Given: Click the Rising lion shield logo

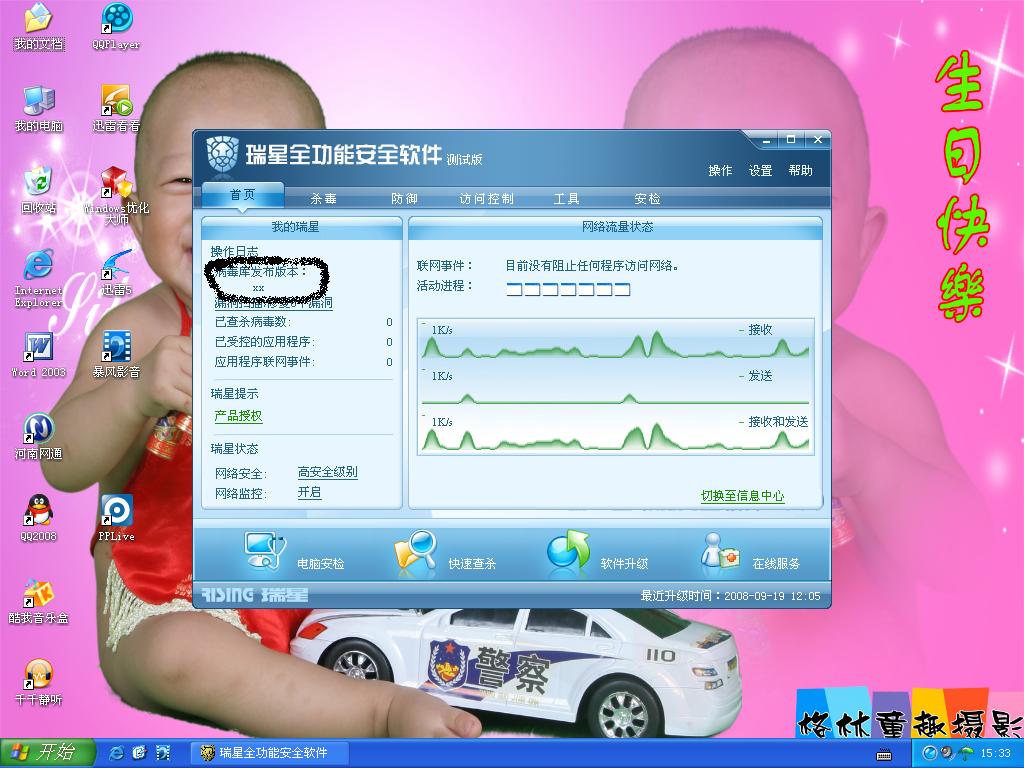Looking at the screenshot, I should [222, 154].
